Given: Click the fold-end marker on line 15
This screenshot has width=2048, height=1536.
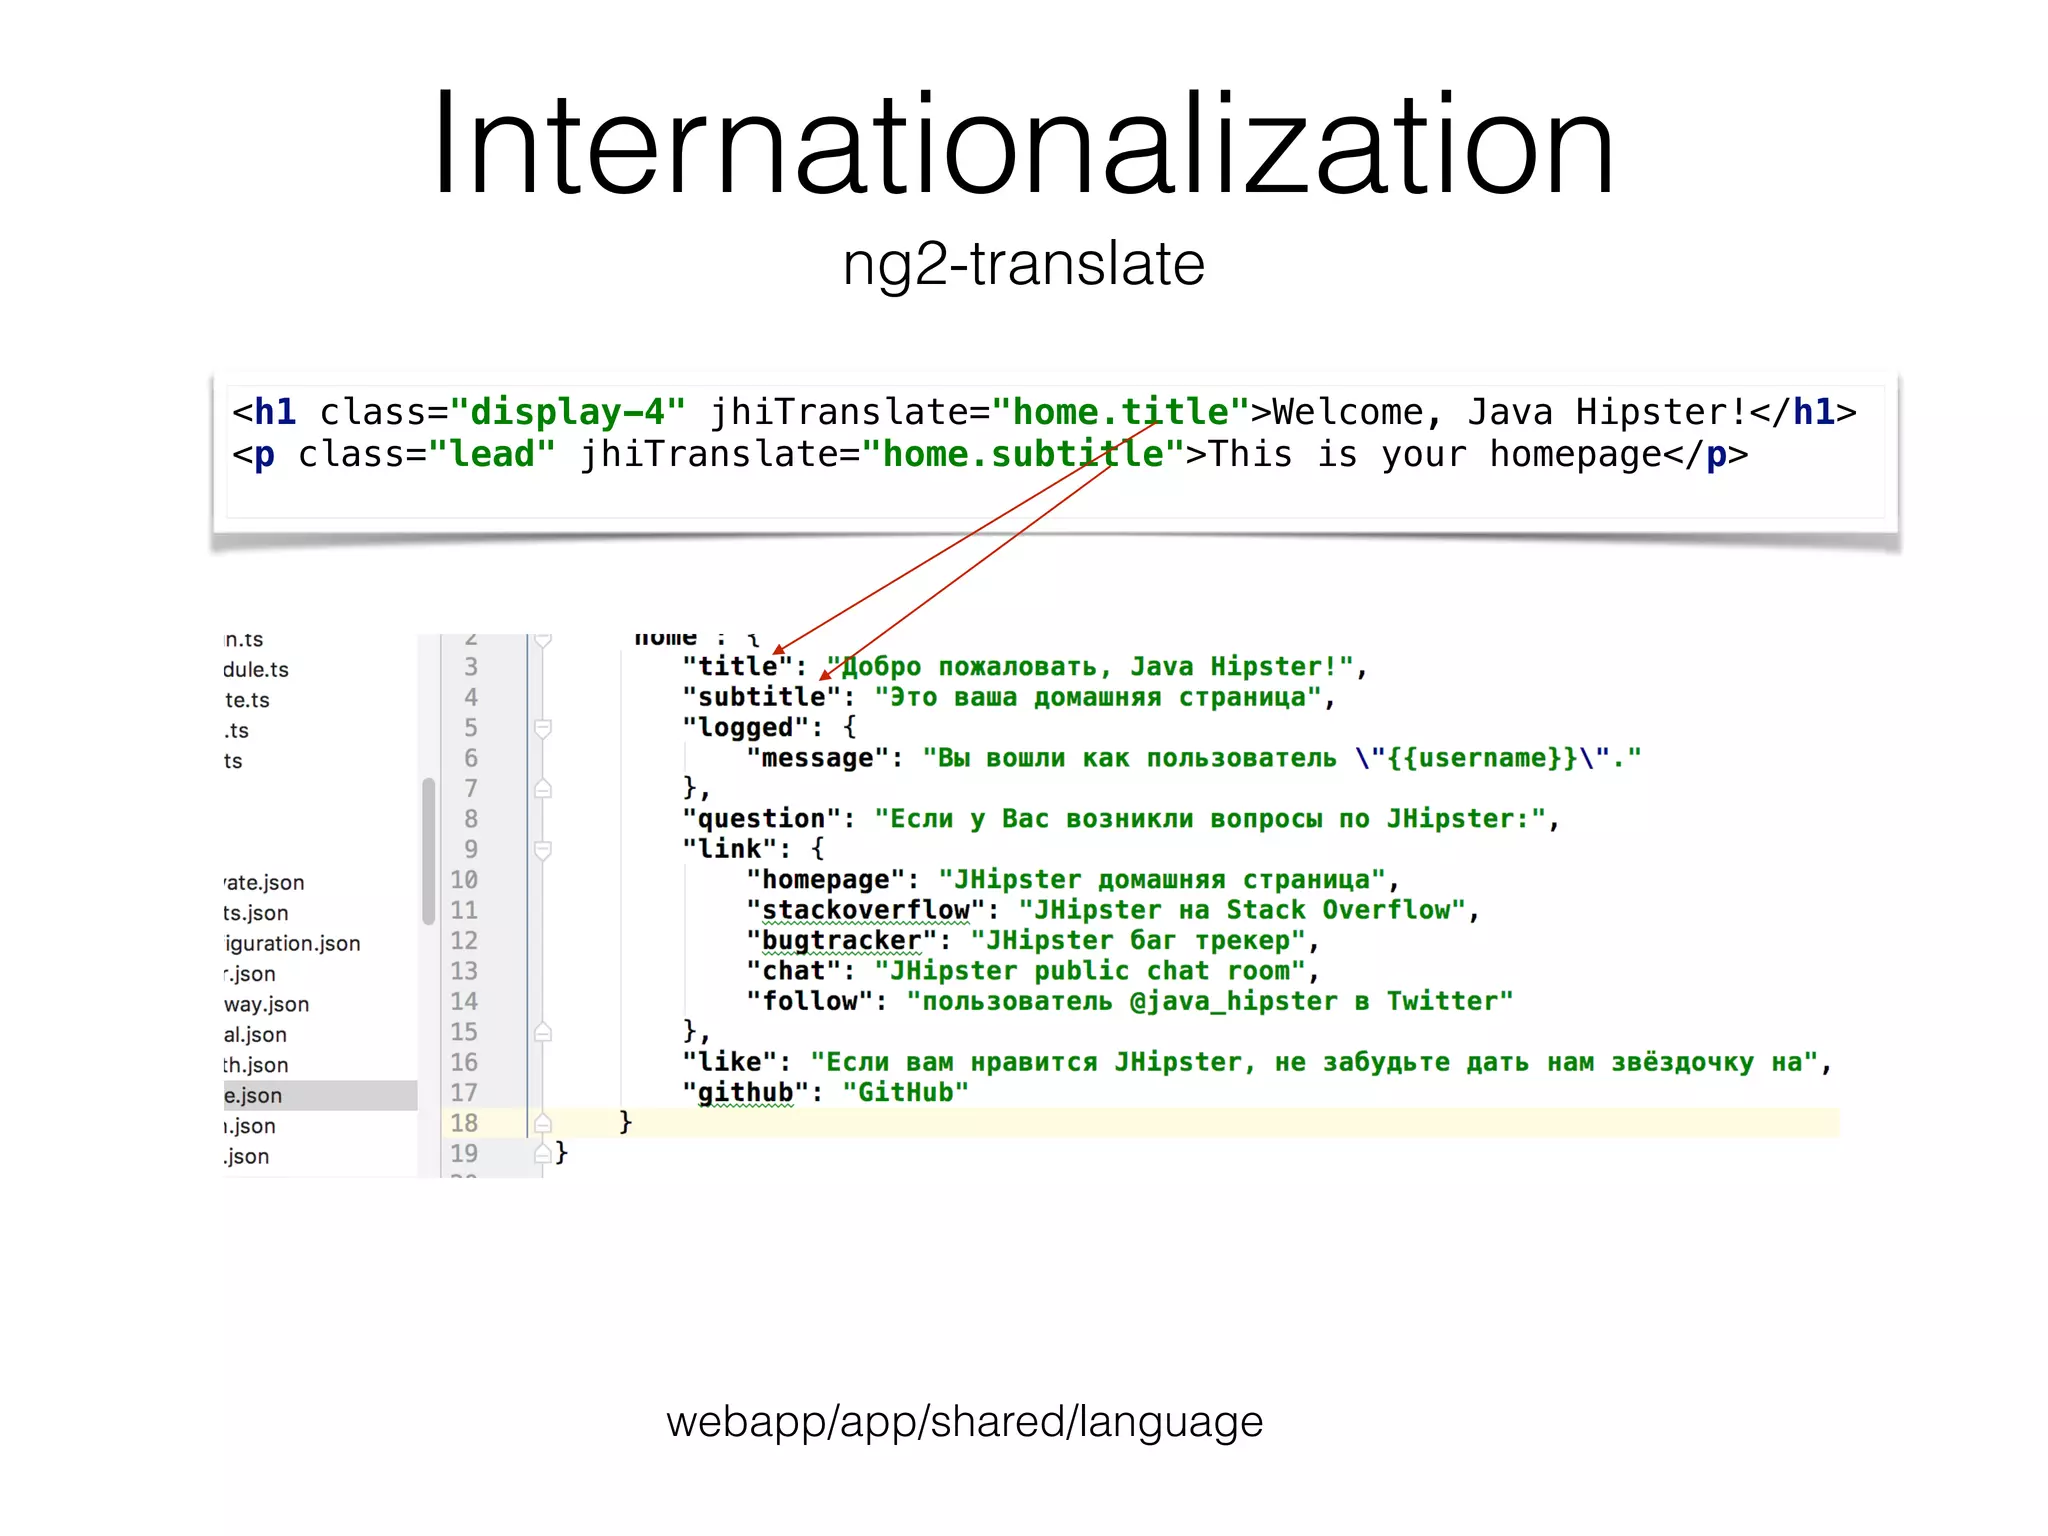Looking at the screenshot, I should coord(543,1032).
